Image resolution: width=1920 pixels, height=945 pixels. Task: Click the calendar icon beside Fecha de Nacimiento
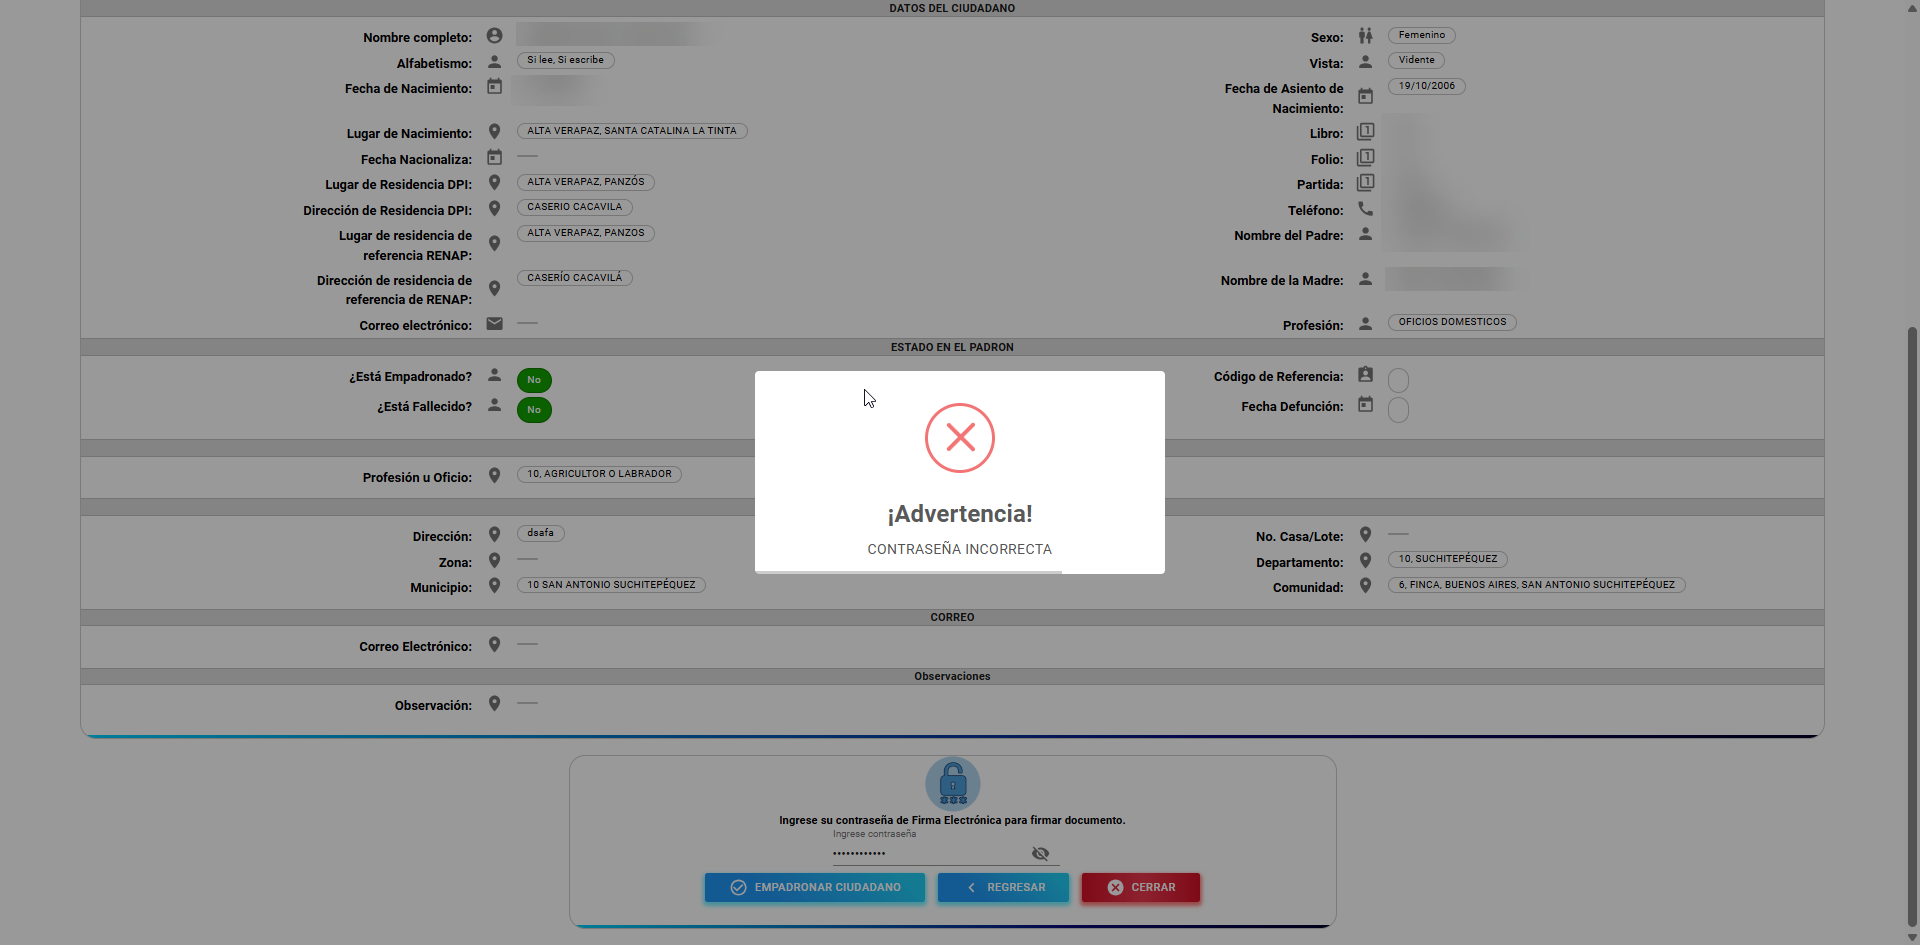click(x=494, y=87)
